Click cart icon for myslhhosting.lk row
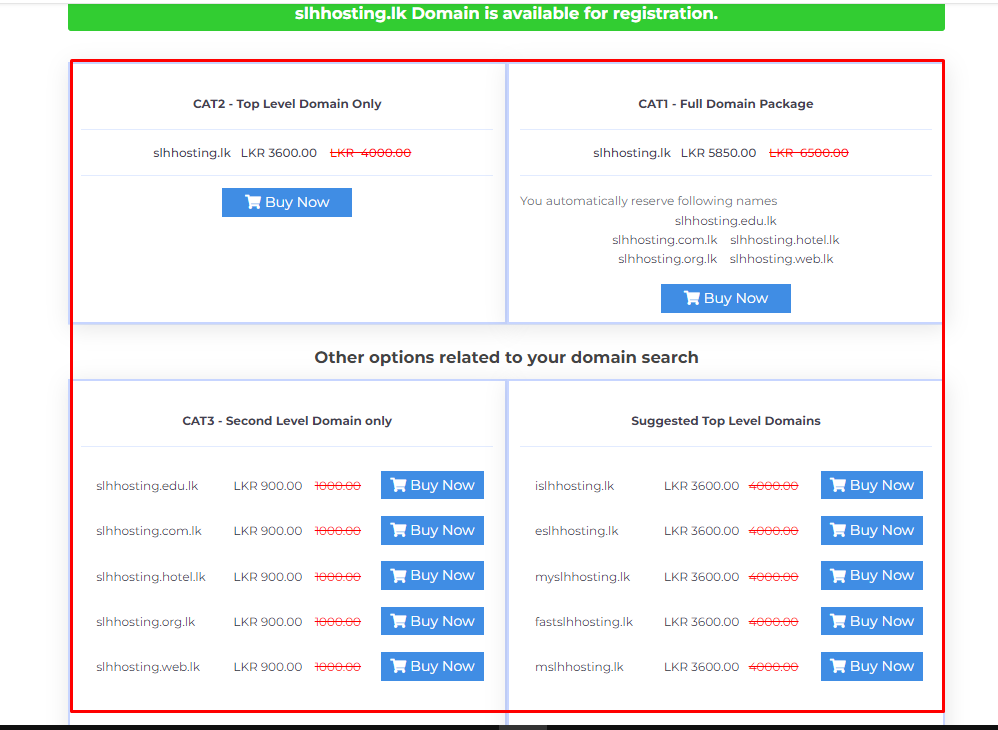998x730 pixels. pyautogui.click(x=838, y=575)
